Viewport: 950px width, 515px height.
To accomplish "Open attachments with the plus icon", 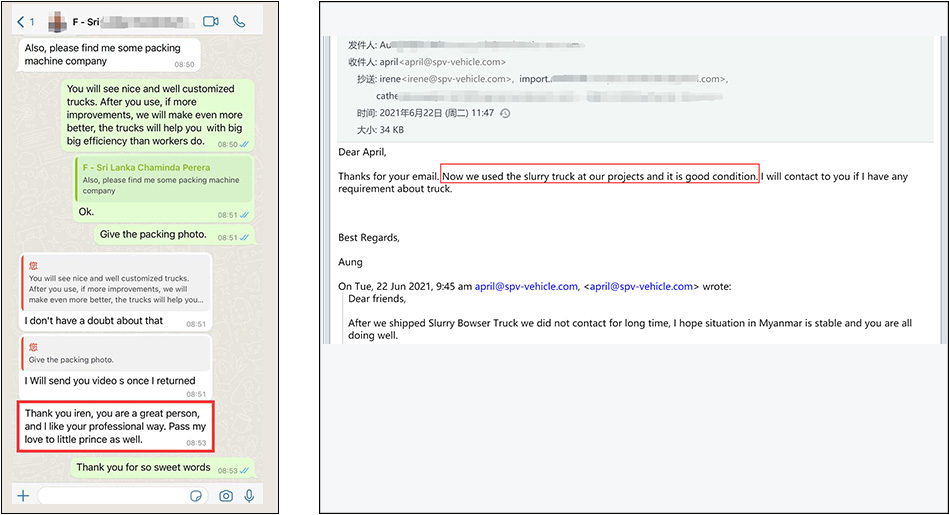I will (23, 496).
